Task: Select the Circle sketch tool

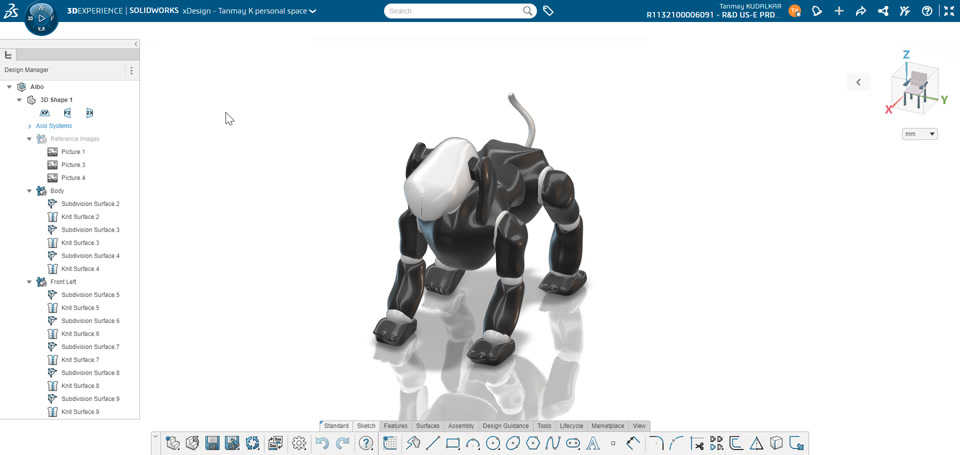Action: (x=493, y=443)
